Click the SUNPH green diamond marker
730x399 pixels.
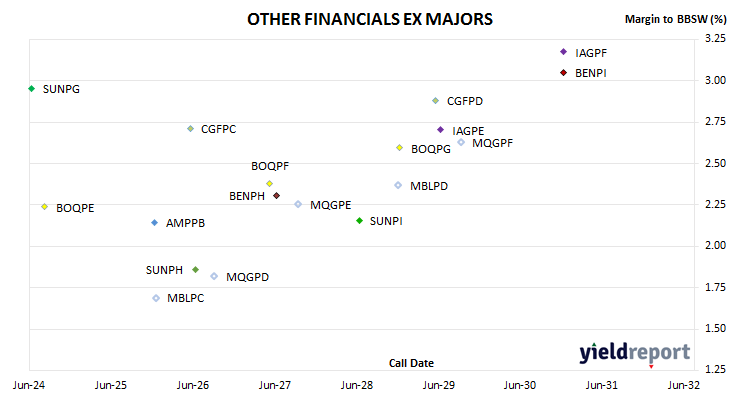[x=196, y=270]
